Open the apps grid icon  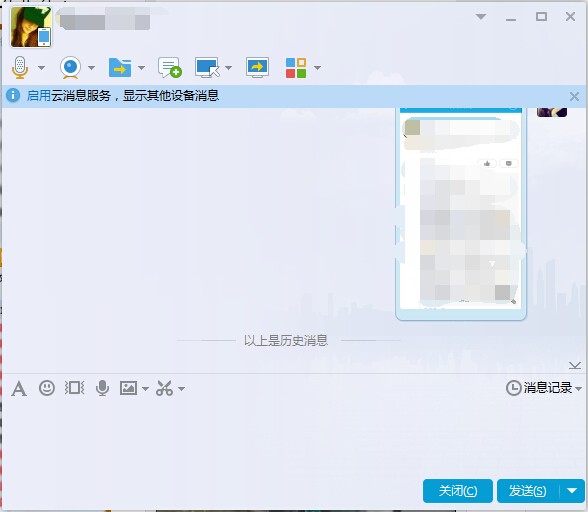pyautogui.click(x=296, y=68)
